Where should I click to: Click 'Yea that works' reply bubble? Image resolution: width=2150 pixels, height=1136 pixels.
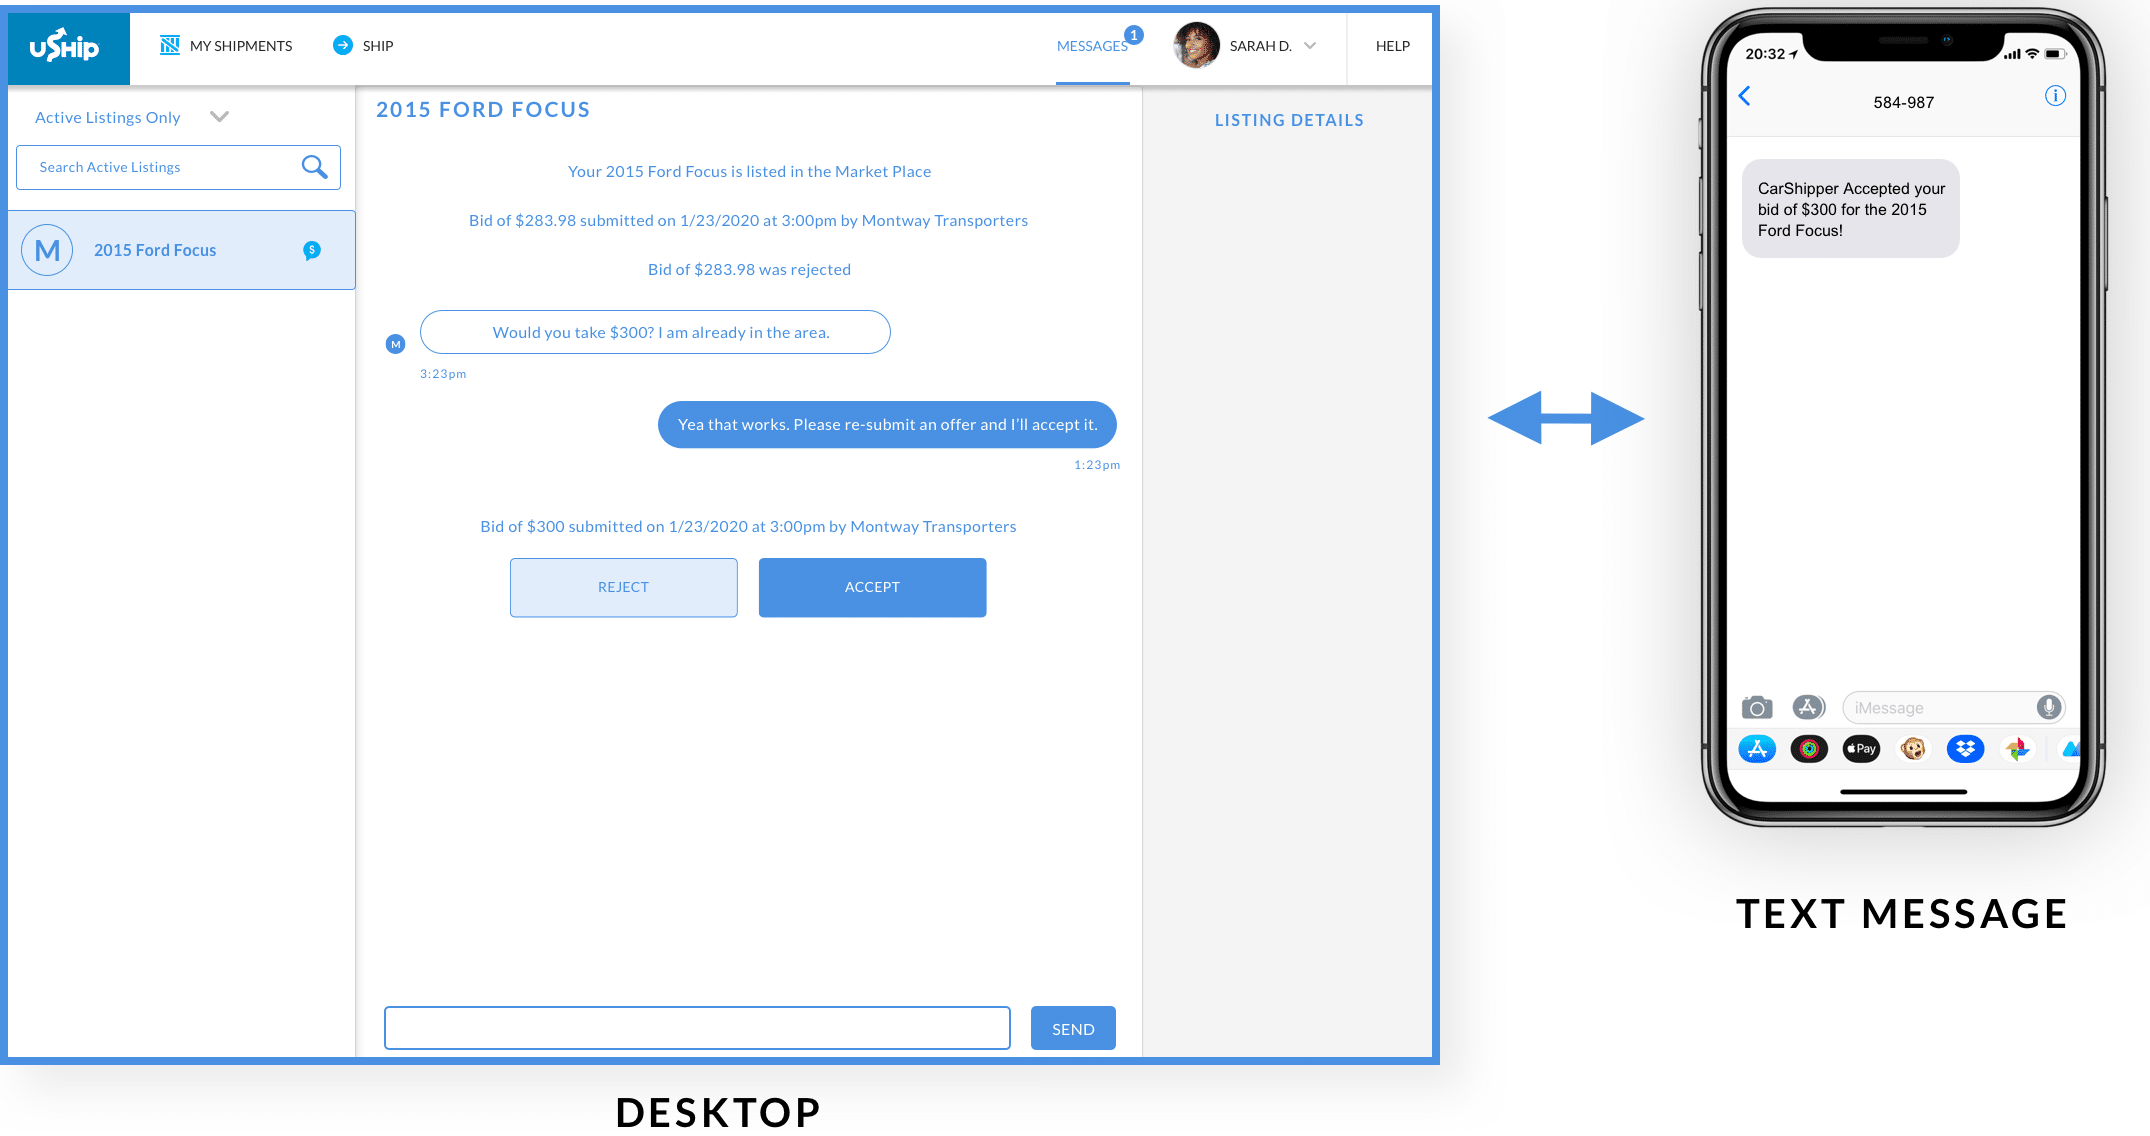[887, 424]
